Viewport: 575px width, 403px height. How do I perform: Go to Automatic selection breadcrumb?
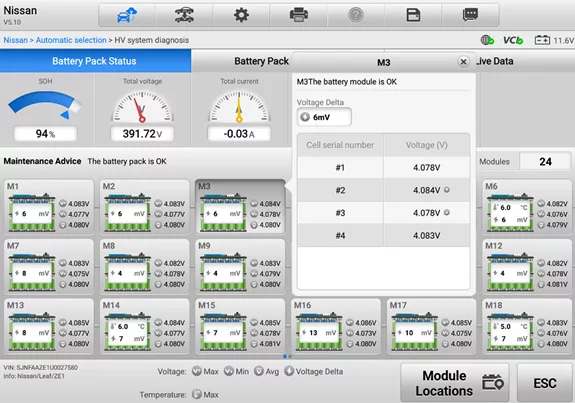point(71,40)
